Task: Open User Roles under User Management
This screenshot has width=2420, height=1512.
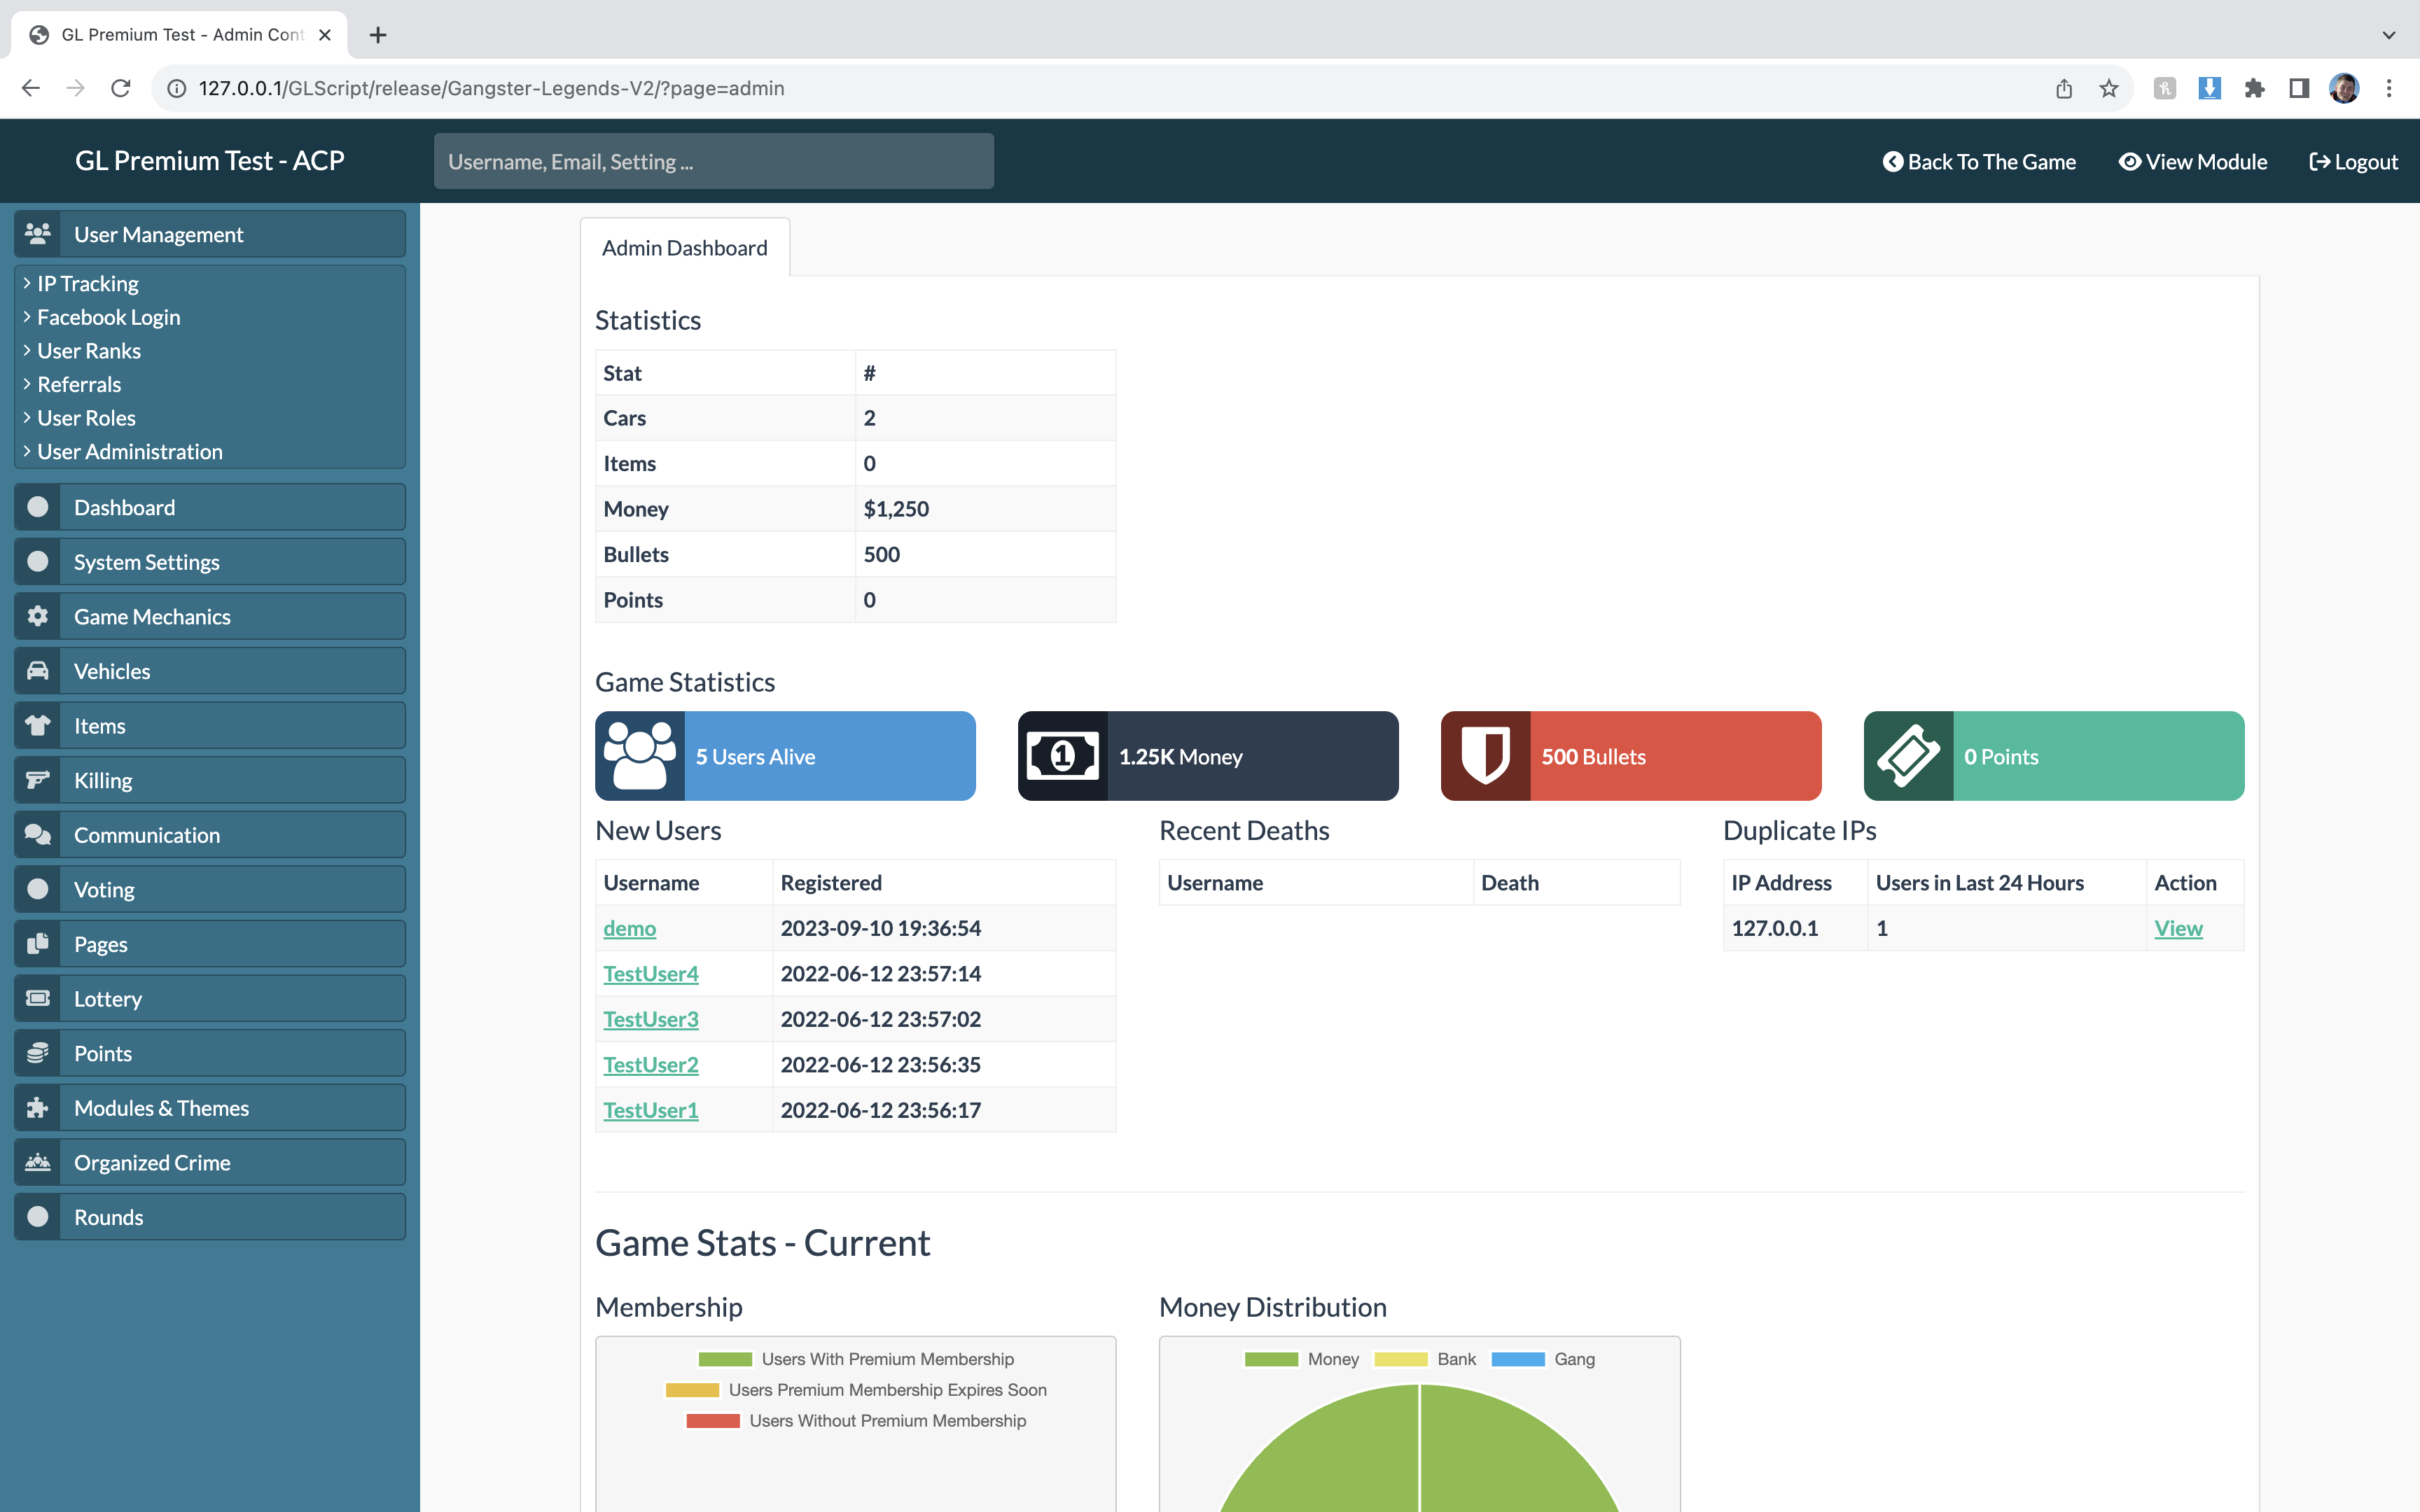Action: point(86,418)
